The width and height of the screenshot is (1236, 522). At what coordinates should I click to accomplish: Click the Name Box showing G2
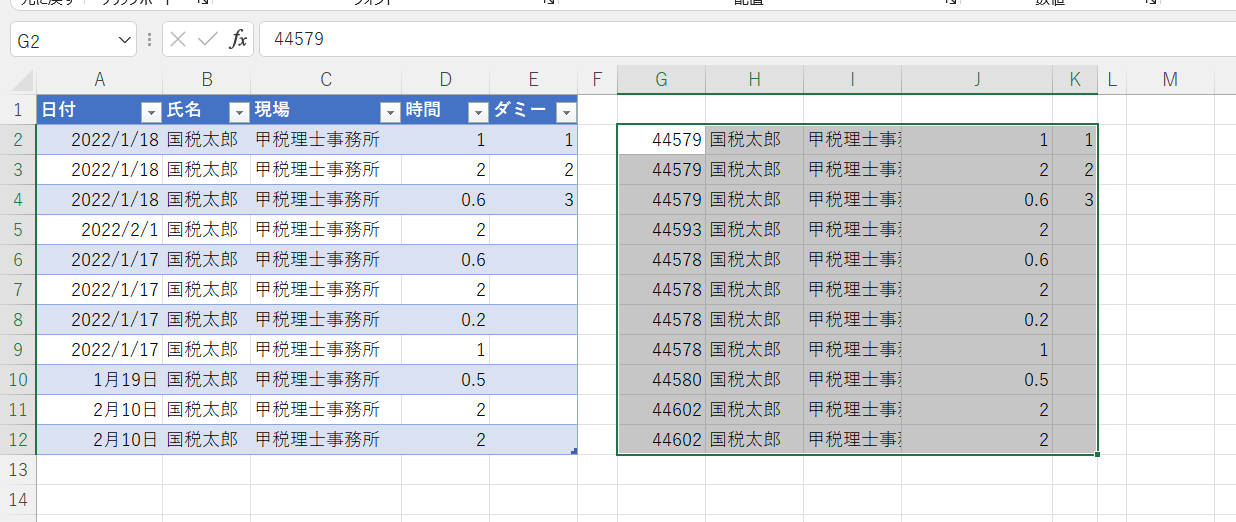click(60, 39)
